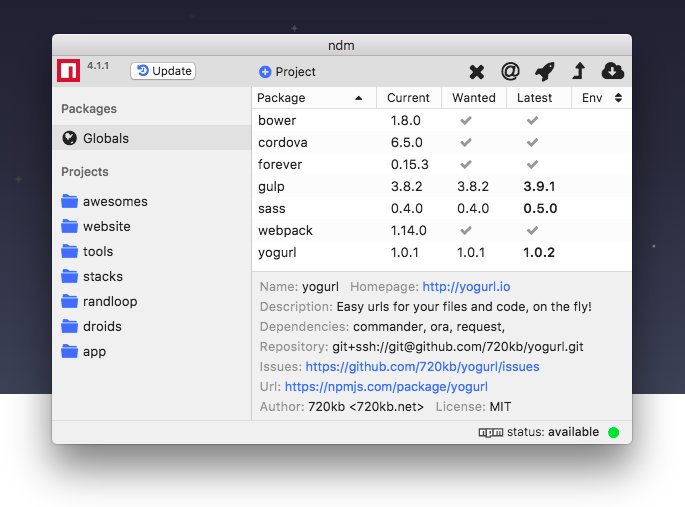685x507 pixels.
Task: Sort by Env column header
Action: tap(602, 98)
